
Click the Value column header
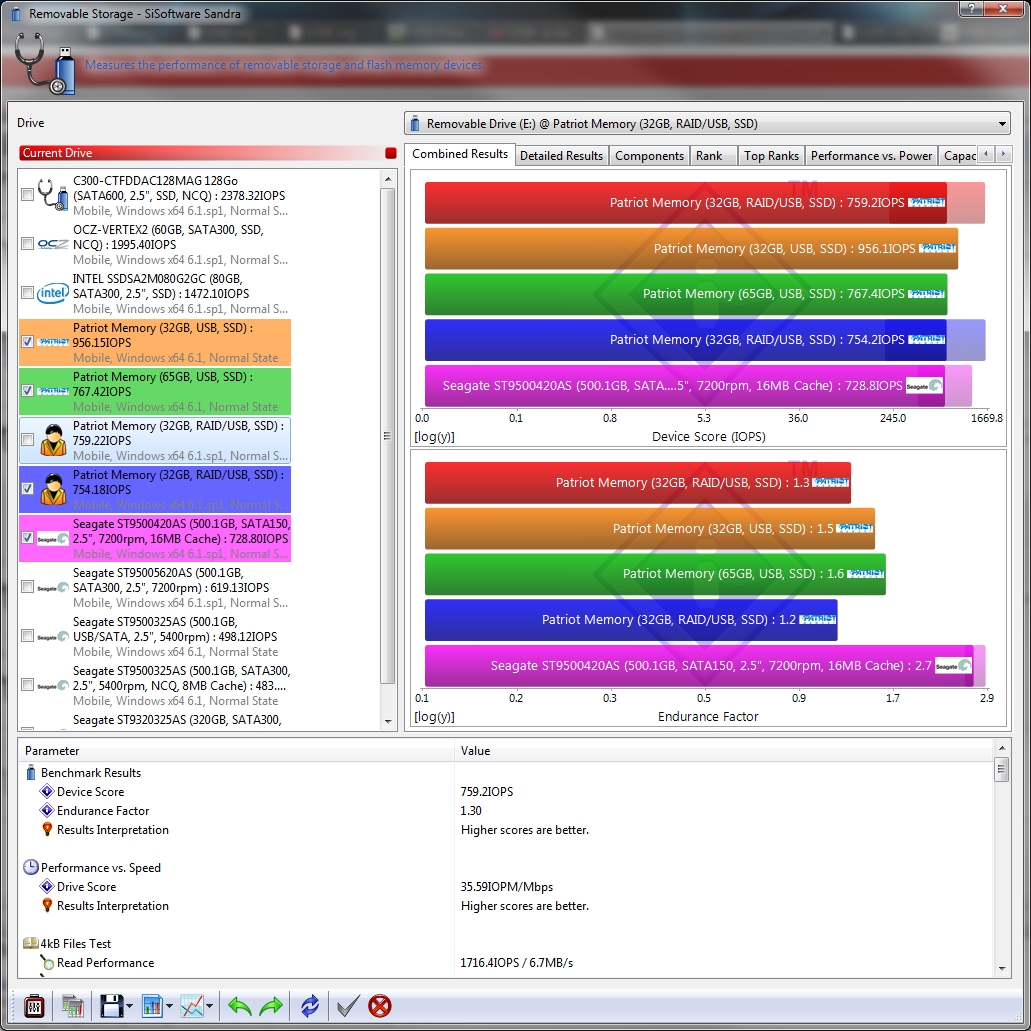tap(723, 751)
